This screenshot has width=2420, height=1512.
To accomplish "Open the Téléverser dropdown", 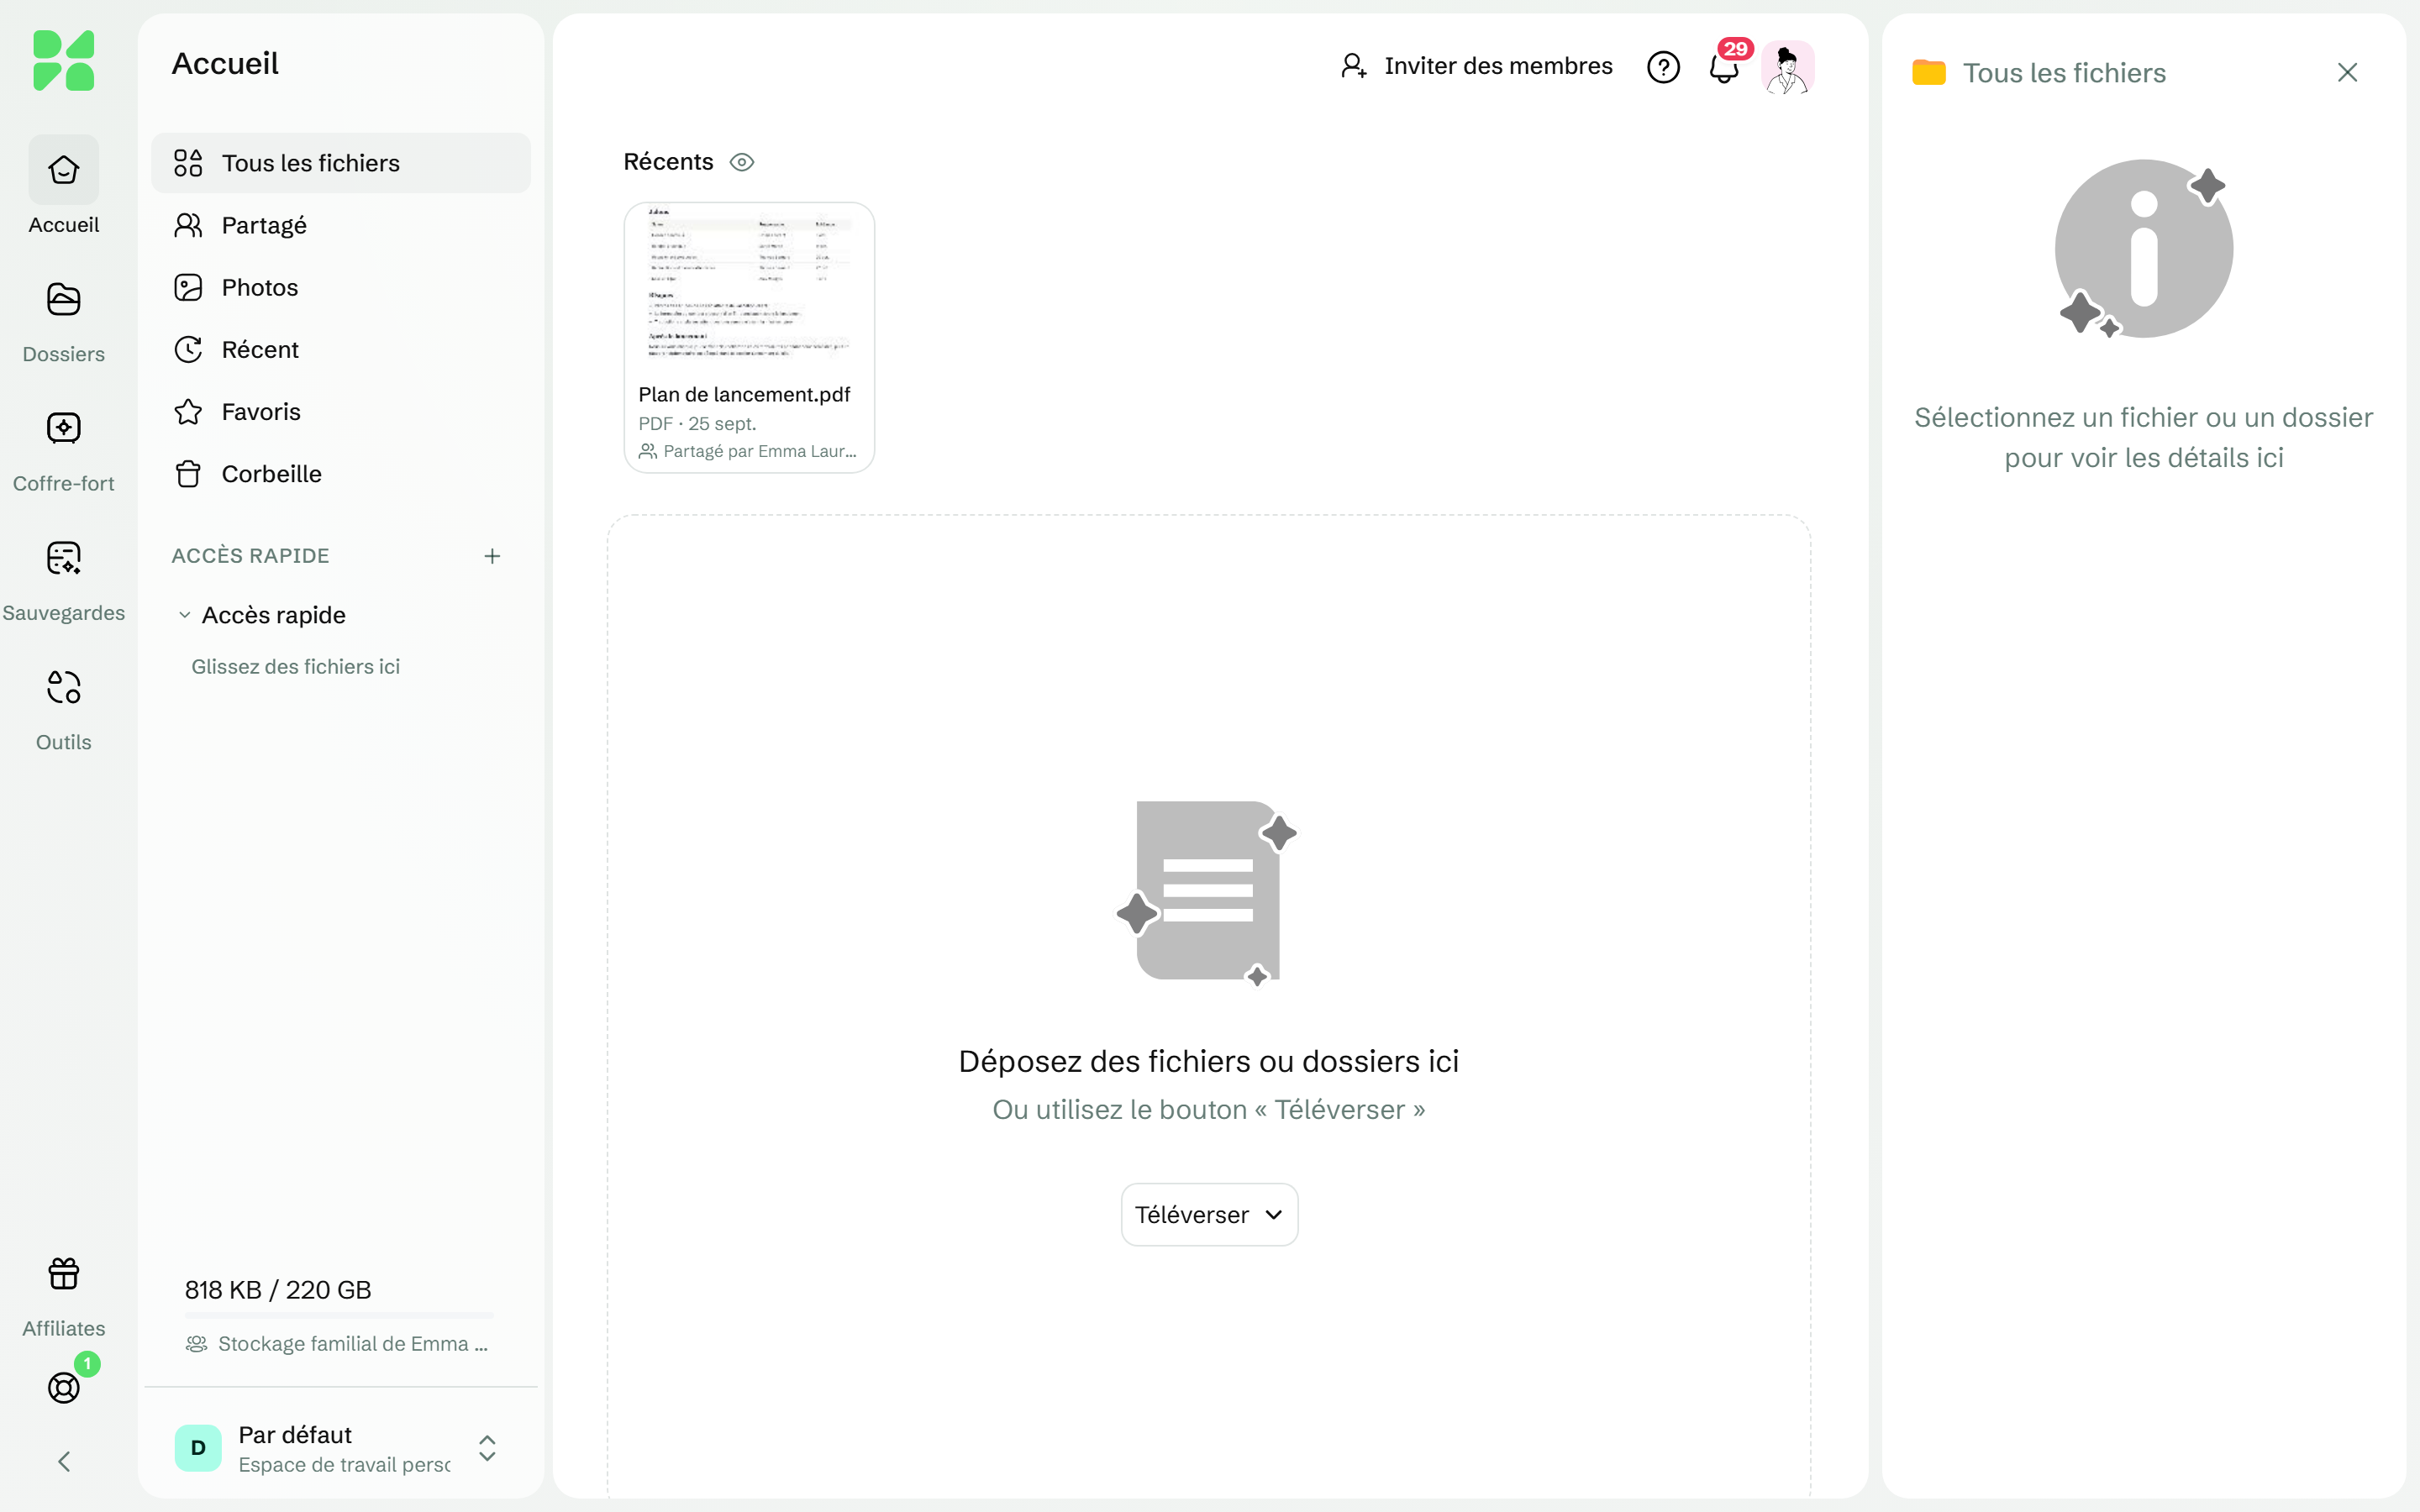I will 1209,1215.
